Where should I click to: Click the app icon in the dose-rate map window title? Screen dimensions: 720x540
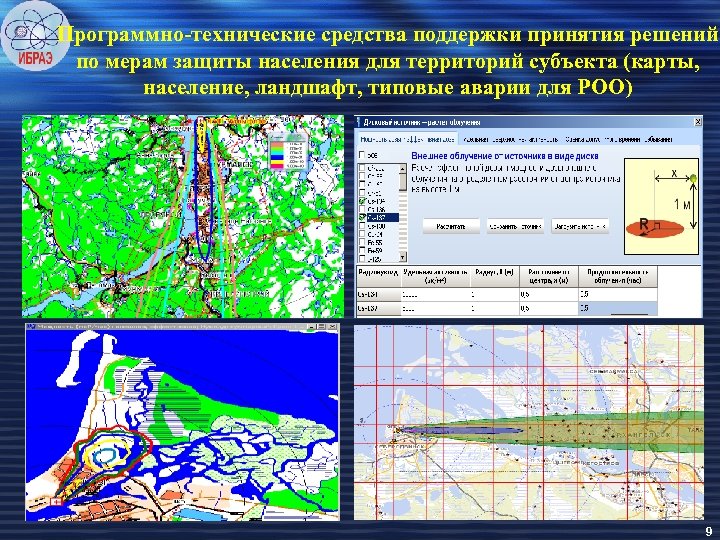pyautogui.click(x=31, y=327)
